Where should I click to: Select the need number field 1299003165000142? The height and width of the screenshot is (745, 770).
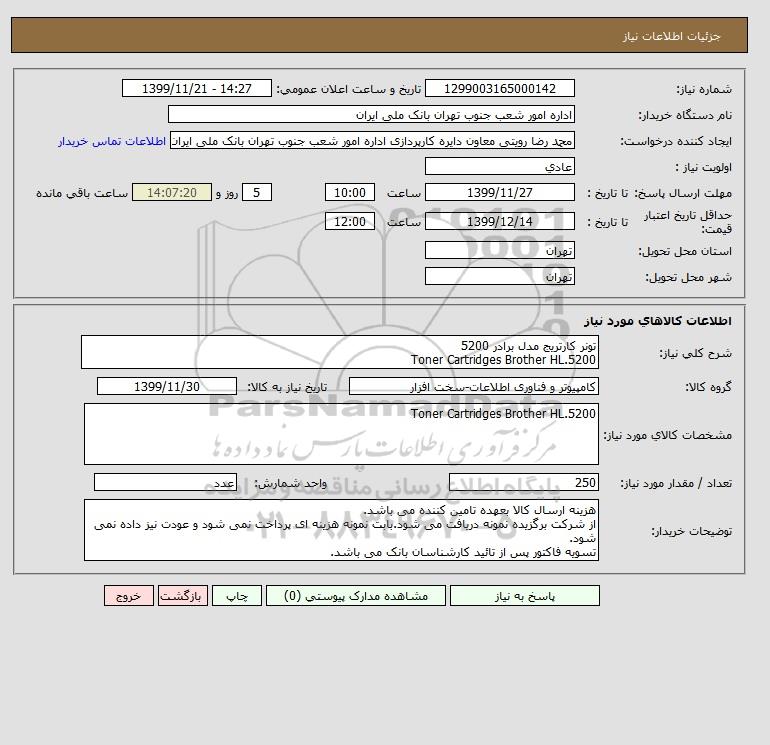[x=499, y=89]
